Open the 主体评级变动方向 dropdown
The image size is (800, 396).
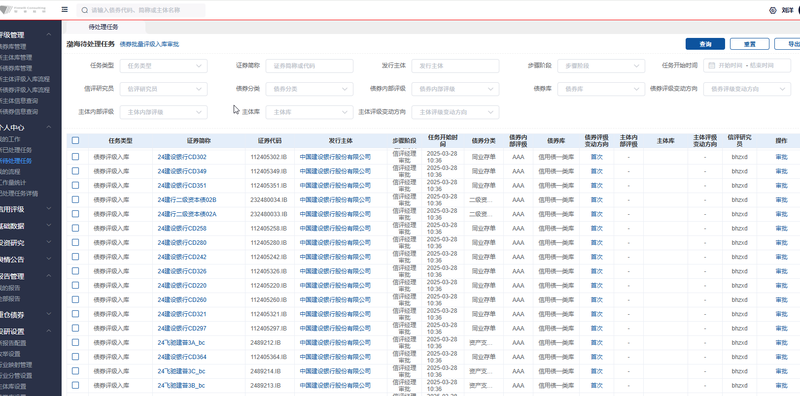pyautogui.click(x=455, y=112)
